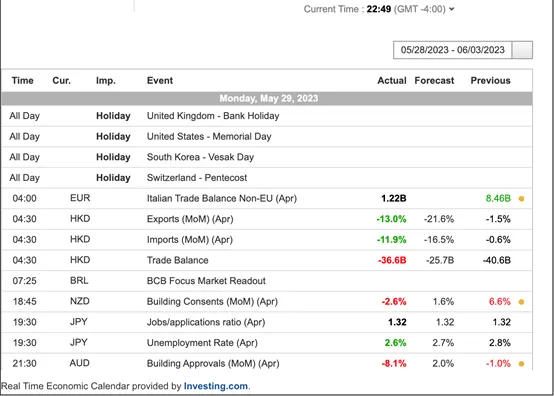
Task: Open United States - Memorial Day event
Action: pyautogui.click(x=209, y=136)
